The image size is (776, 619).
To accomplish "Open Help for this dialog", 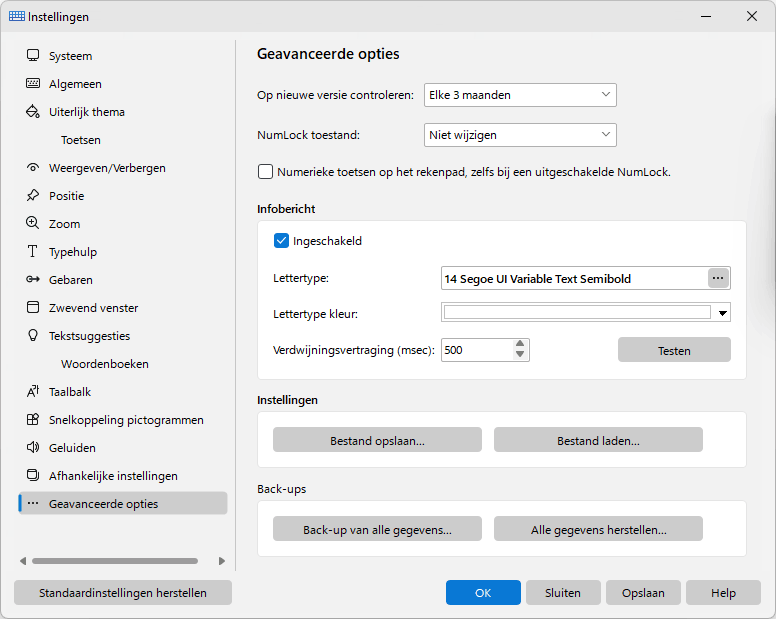I will pyautogui.click(x=723, y=593).
